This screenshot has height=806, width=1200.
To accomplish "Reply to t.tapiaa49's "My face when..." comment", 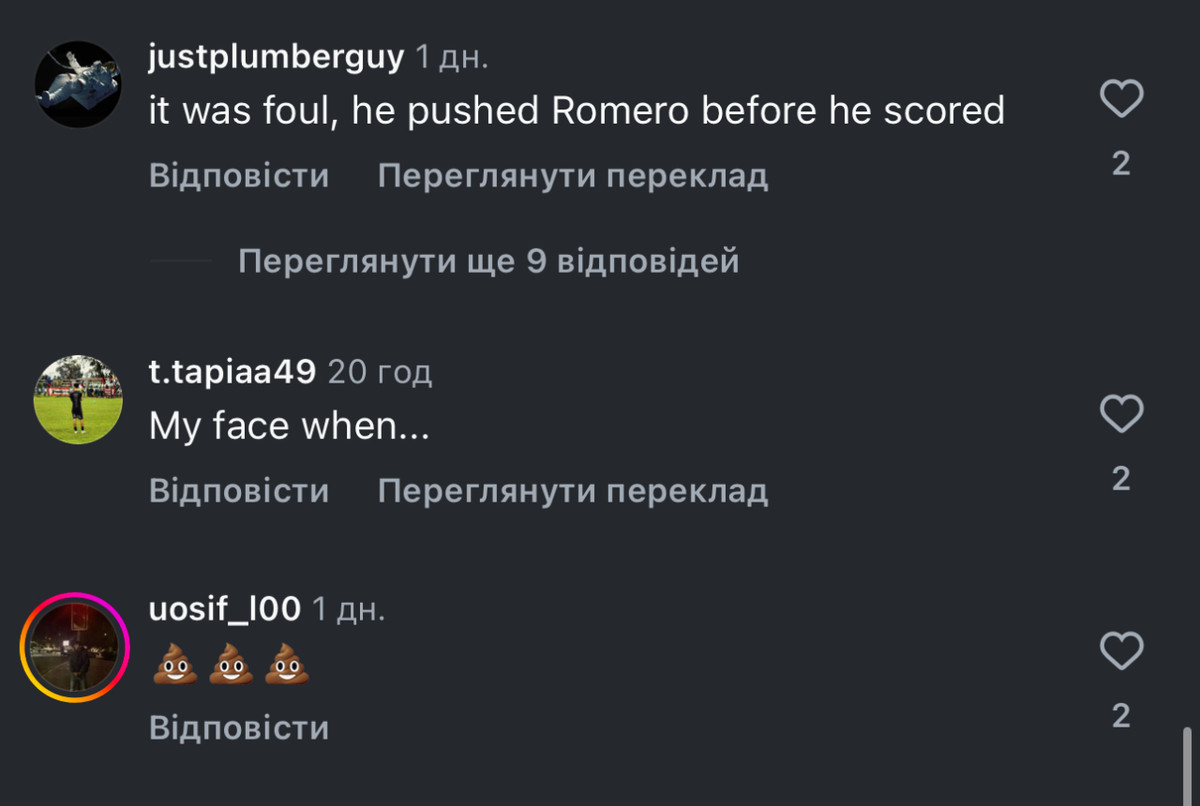I will [239, 491].
